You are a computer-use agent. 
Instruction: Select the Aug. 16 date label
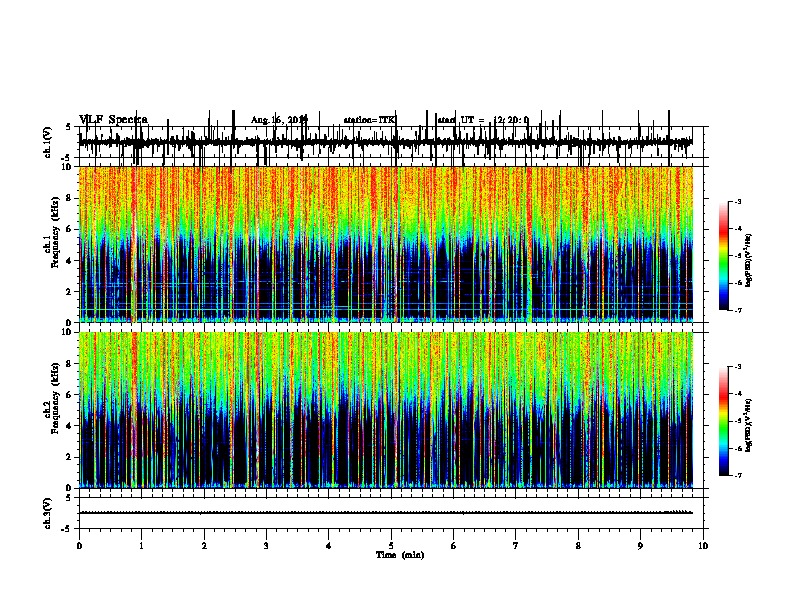[279, 120]
